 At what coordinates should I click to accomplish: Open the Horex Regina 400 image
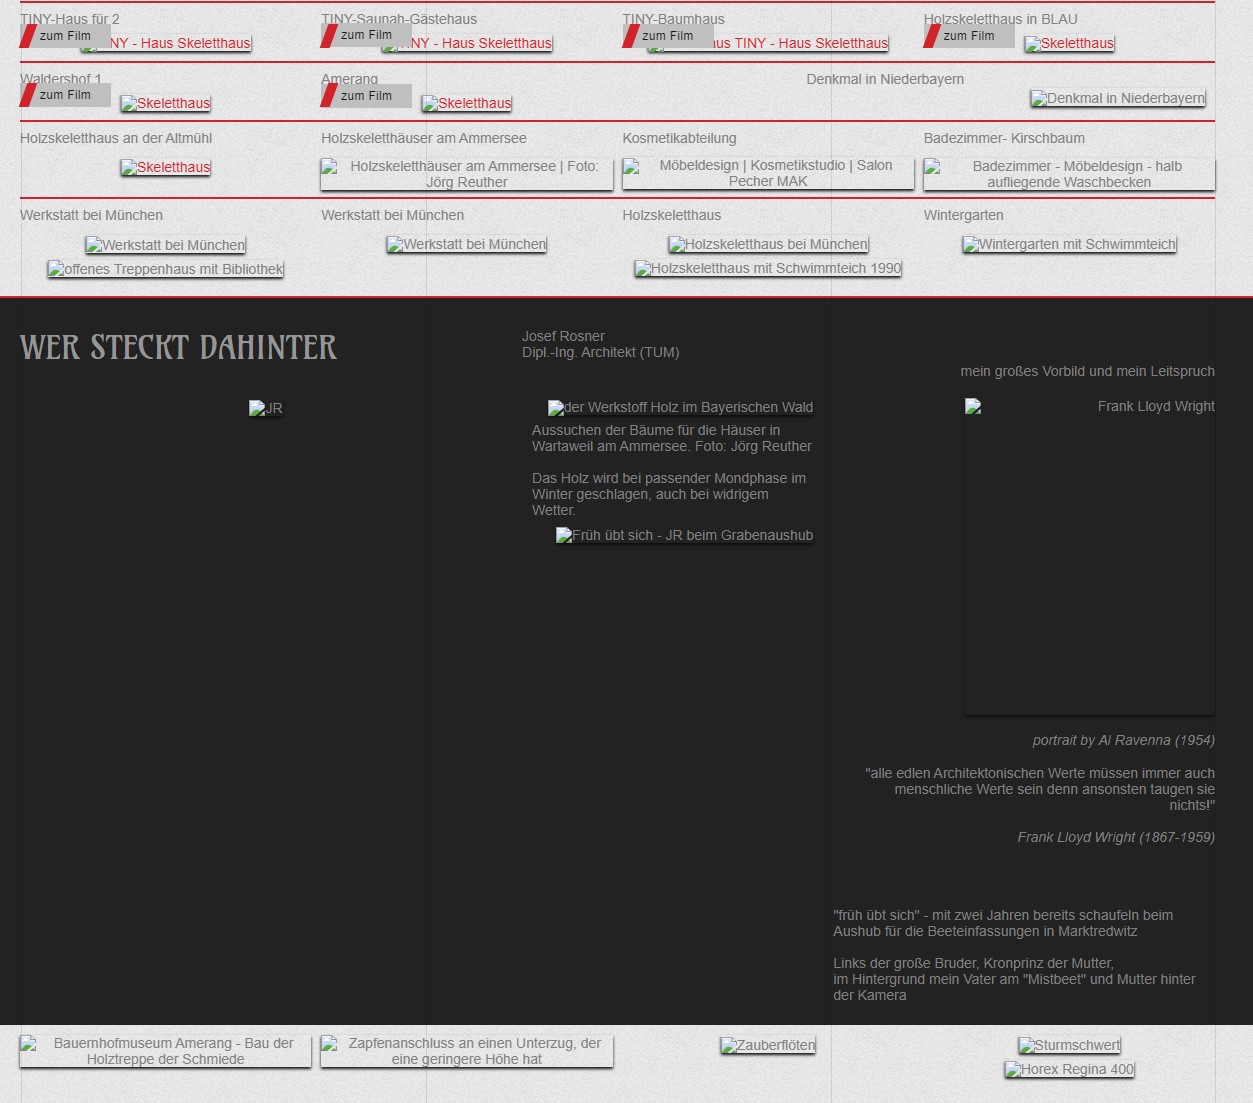[x=1068, y=1069]
